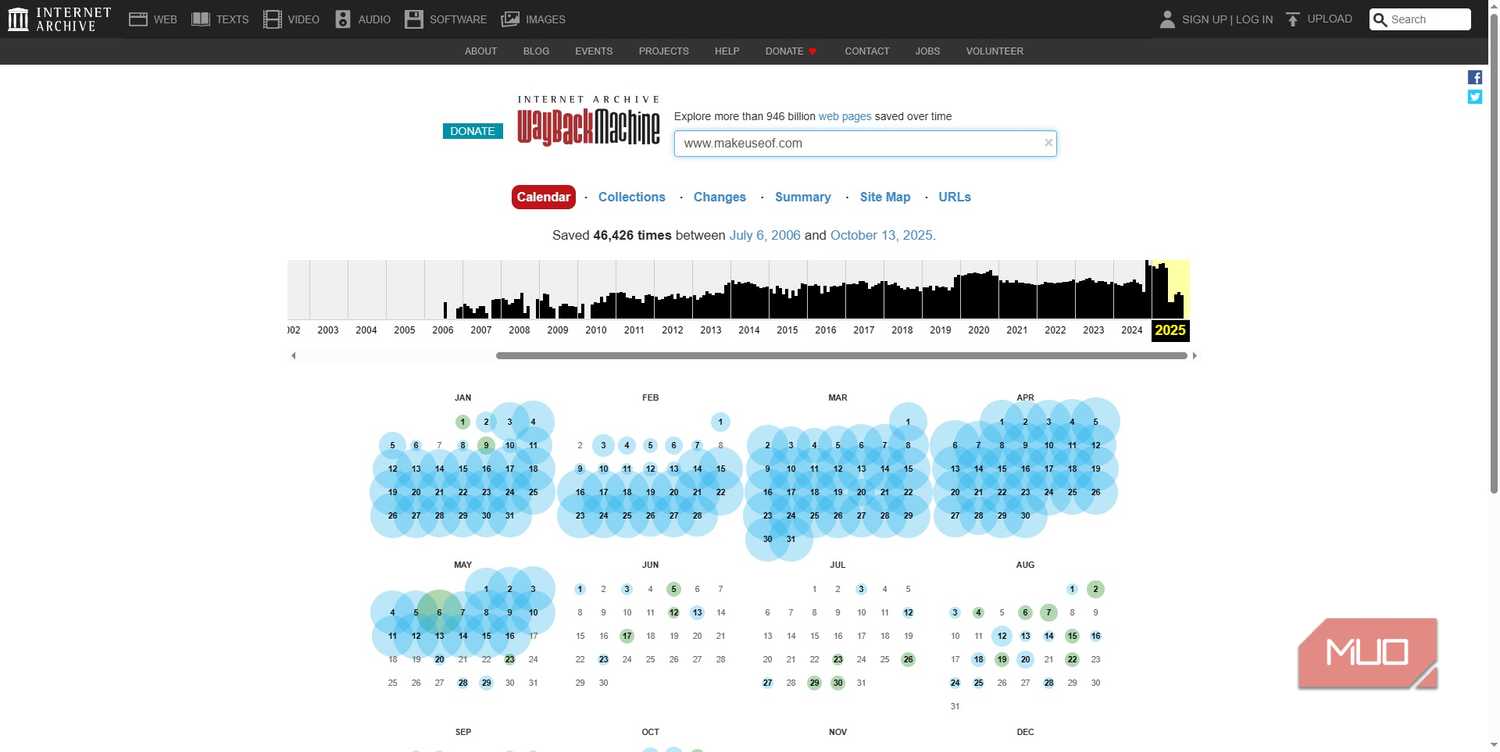The height and width of the screenshot is (752, 1500).
Task: Open the Donate menu item with heart
Action: tap(791, 51)
